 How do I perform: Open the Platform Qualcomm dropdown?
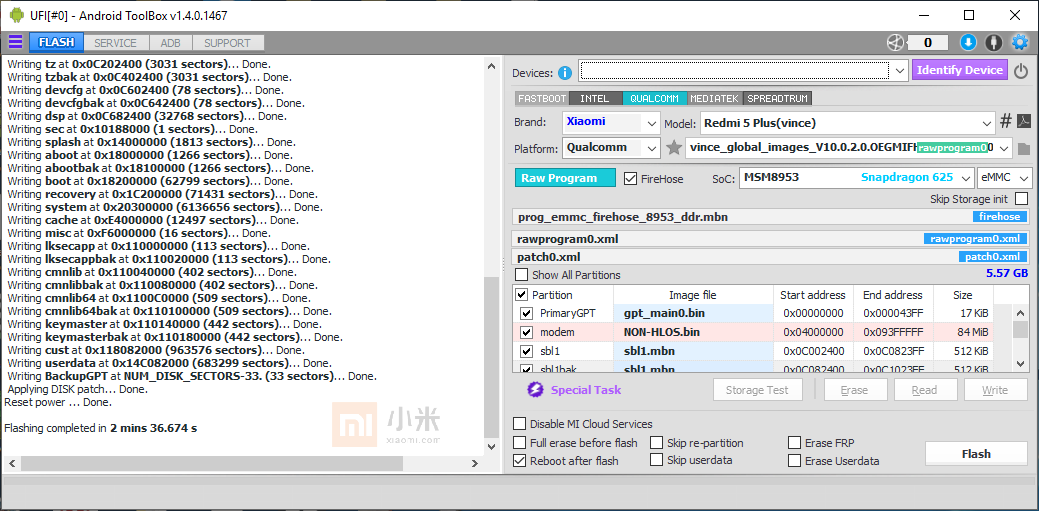point(651,148)
